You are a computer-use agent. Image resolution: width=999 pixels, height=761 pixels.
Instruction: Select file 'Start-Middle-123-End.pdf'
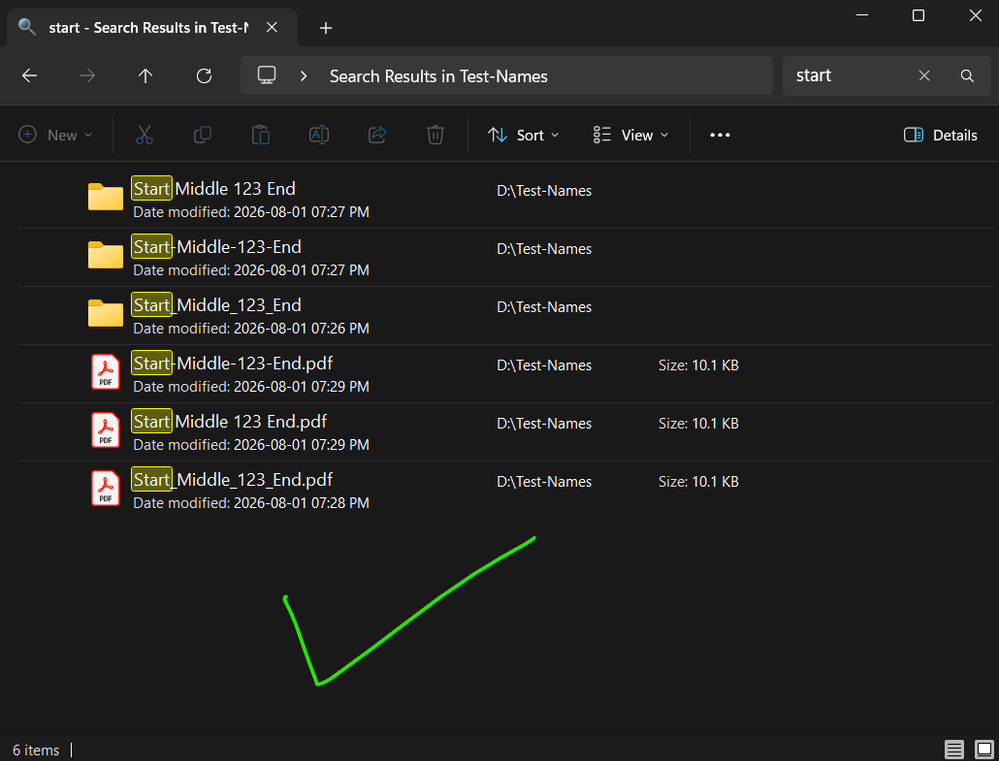click(x=506, y=373)
